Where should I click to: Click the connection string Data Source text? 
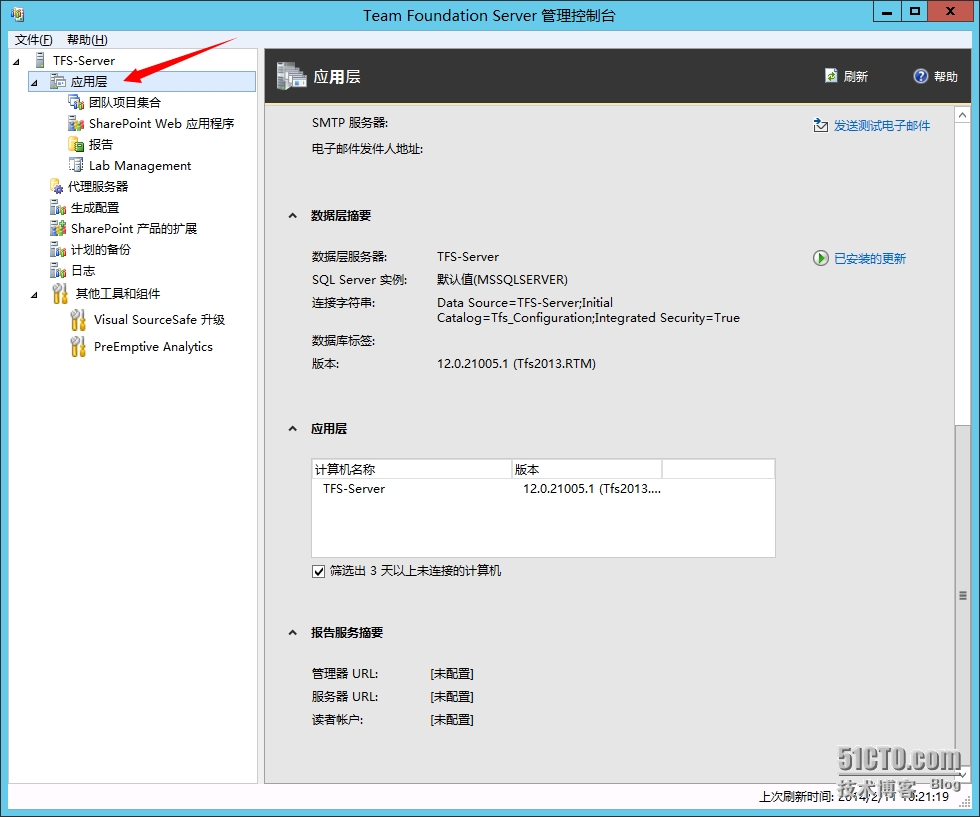click(588, 310)
